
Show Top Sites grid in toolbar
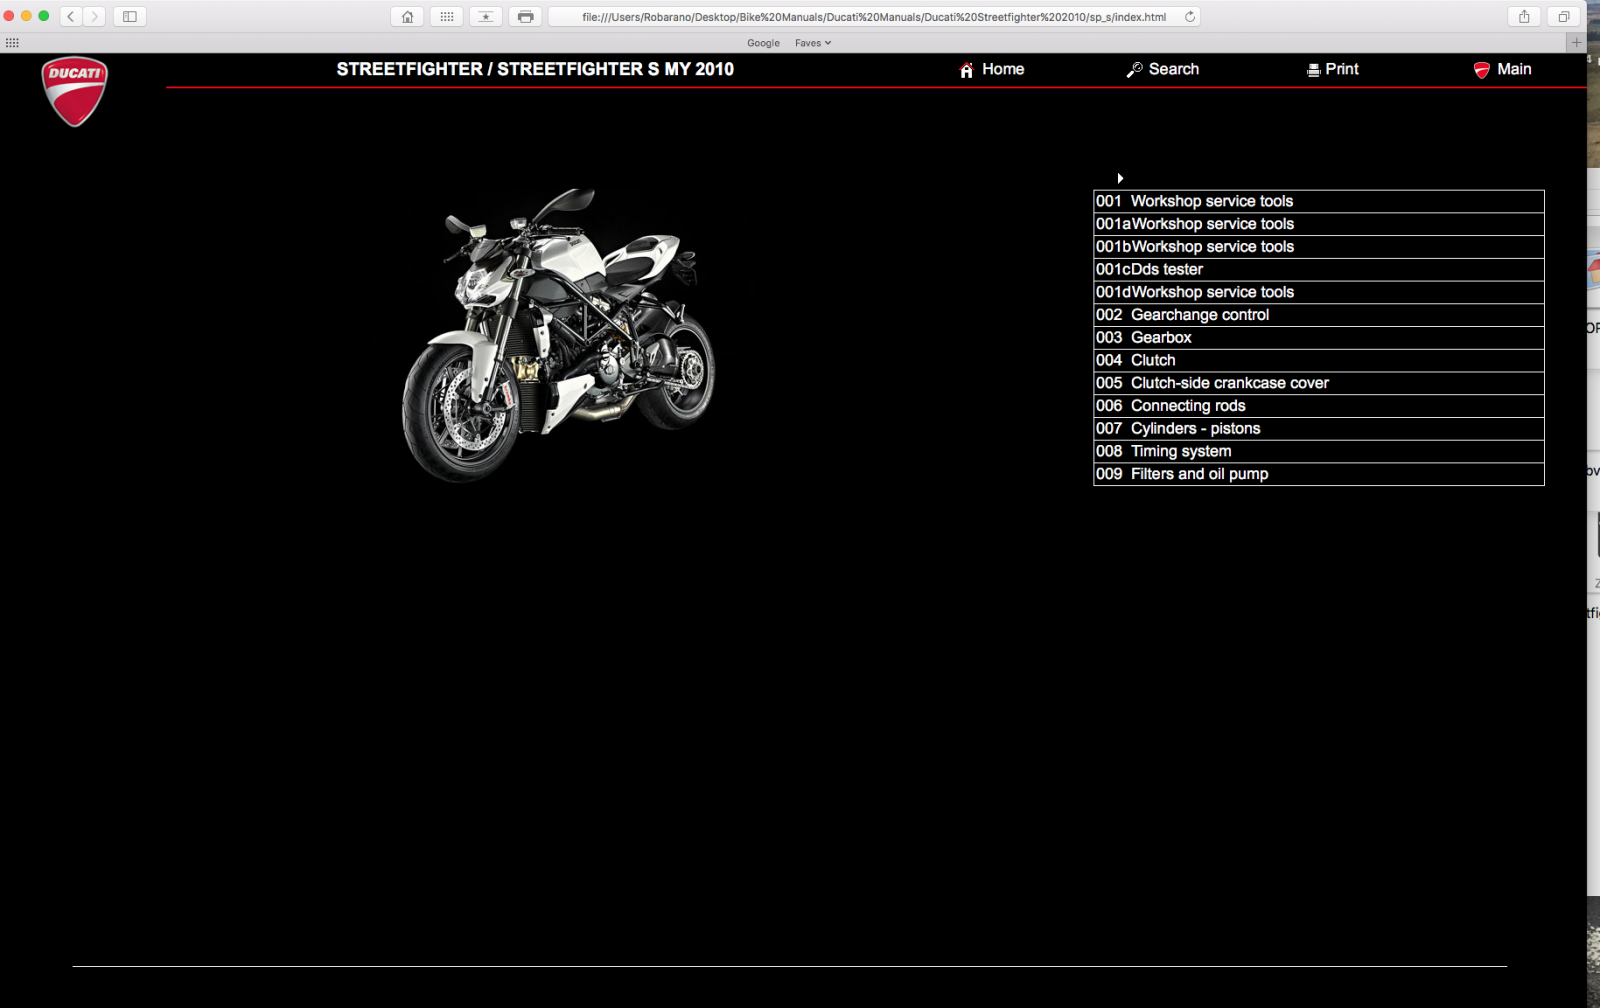click(446, 16)
